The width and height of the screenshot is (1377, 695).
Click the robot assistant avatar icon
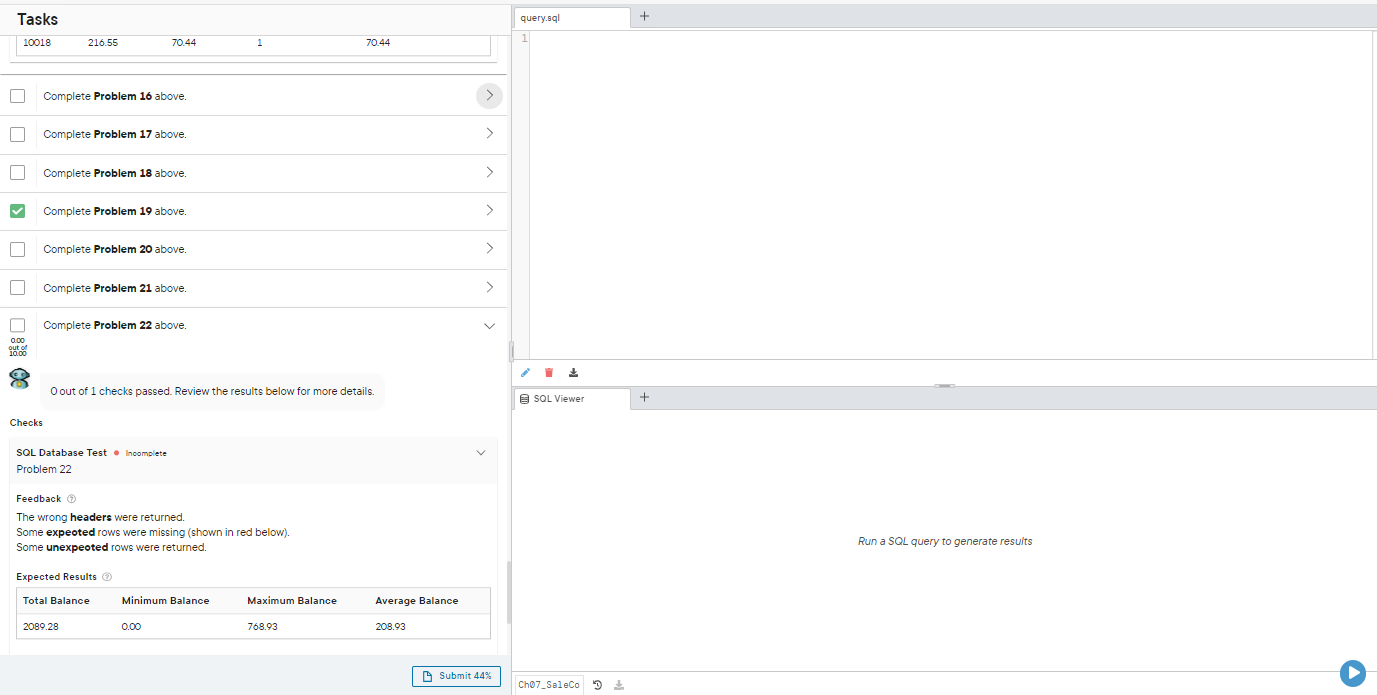tap(19, 378)
